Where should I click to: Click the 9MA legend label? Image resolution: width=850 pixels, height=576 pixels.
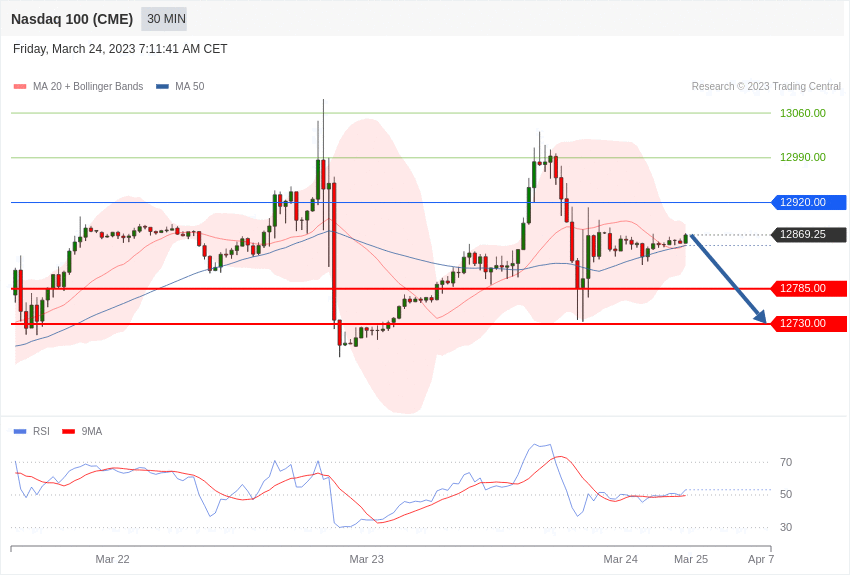pos(92,431)
